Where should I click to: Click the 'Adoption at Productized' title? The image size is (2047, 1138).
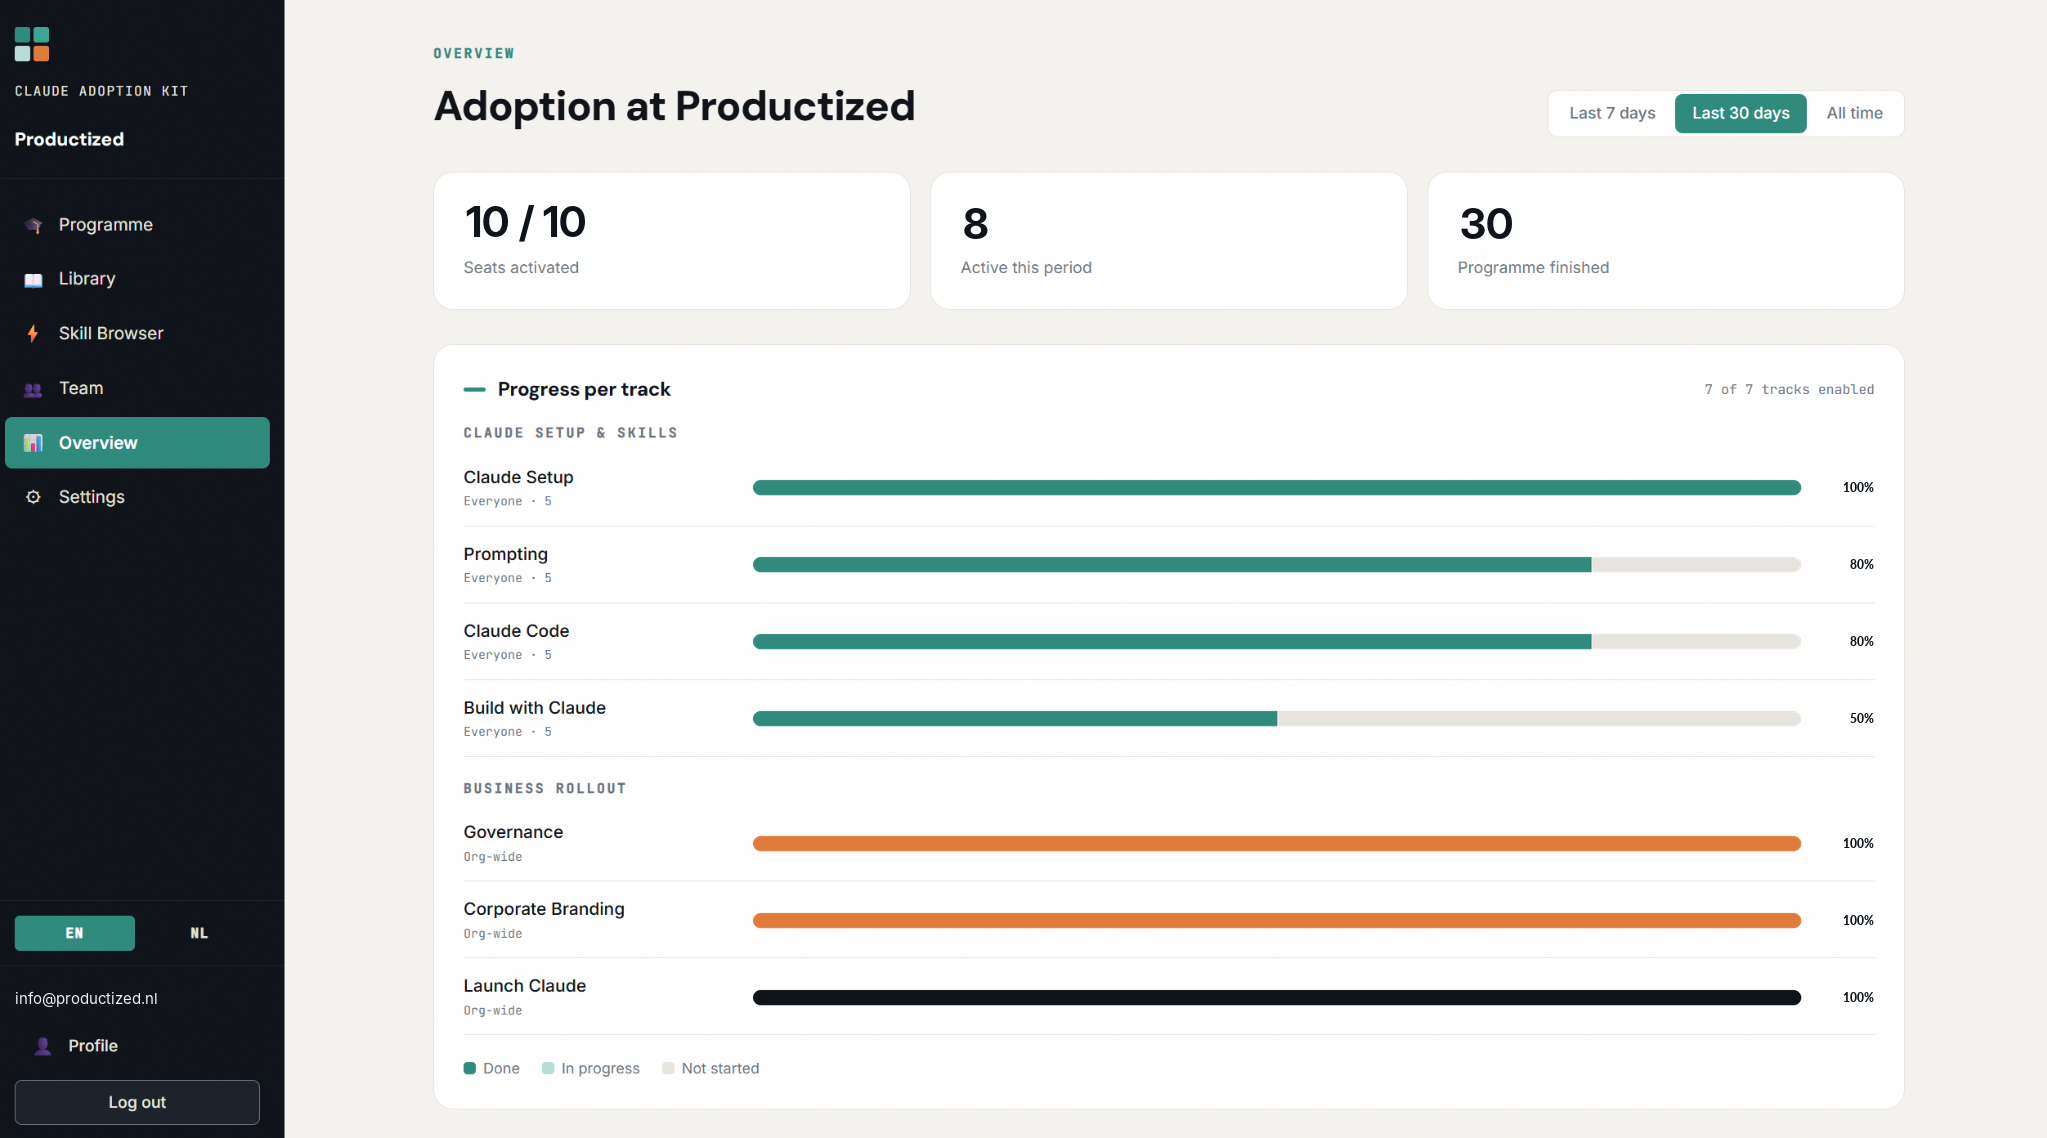tap(674, 107)
